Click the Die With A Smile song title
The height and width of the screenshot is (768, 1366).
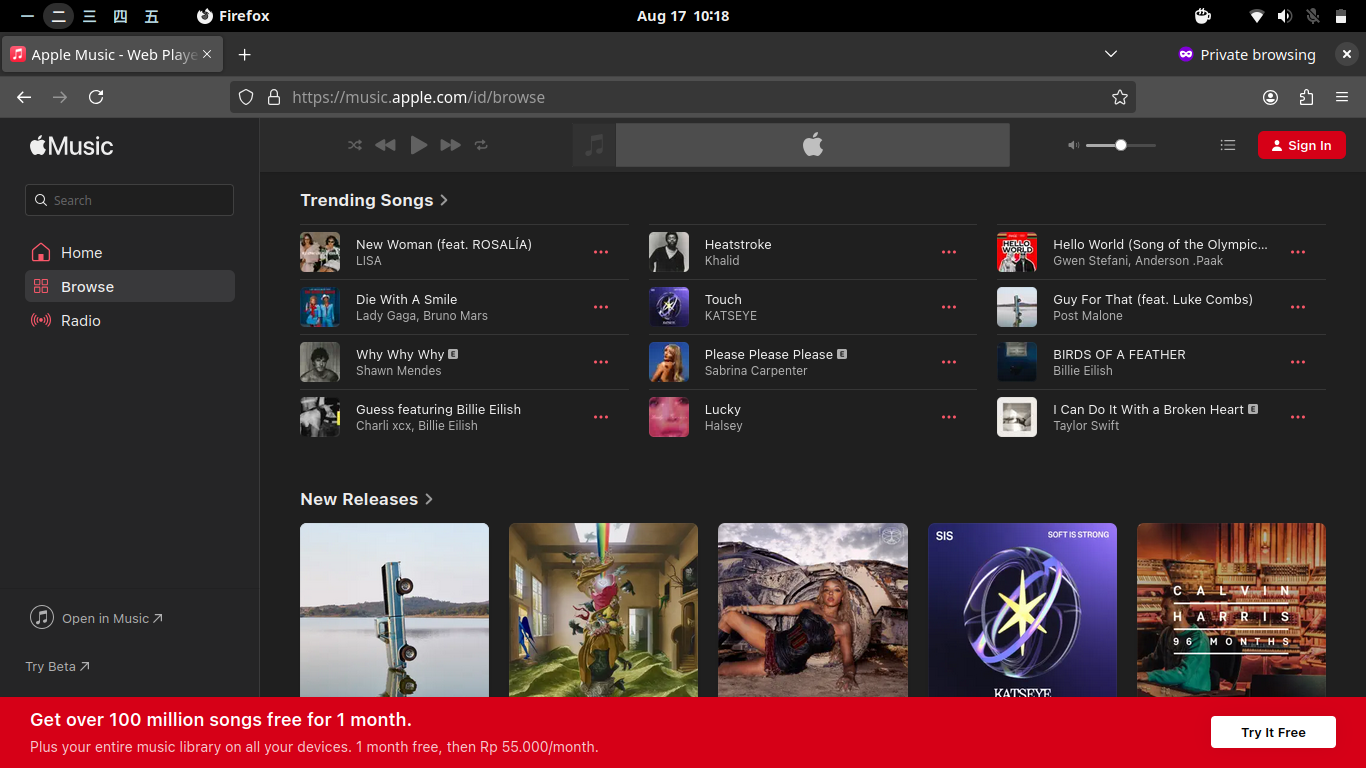coord(406,299)
